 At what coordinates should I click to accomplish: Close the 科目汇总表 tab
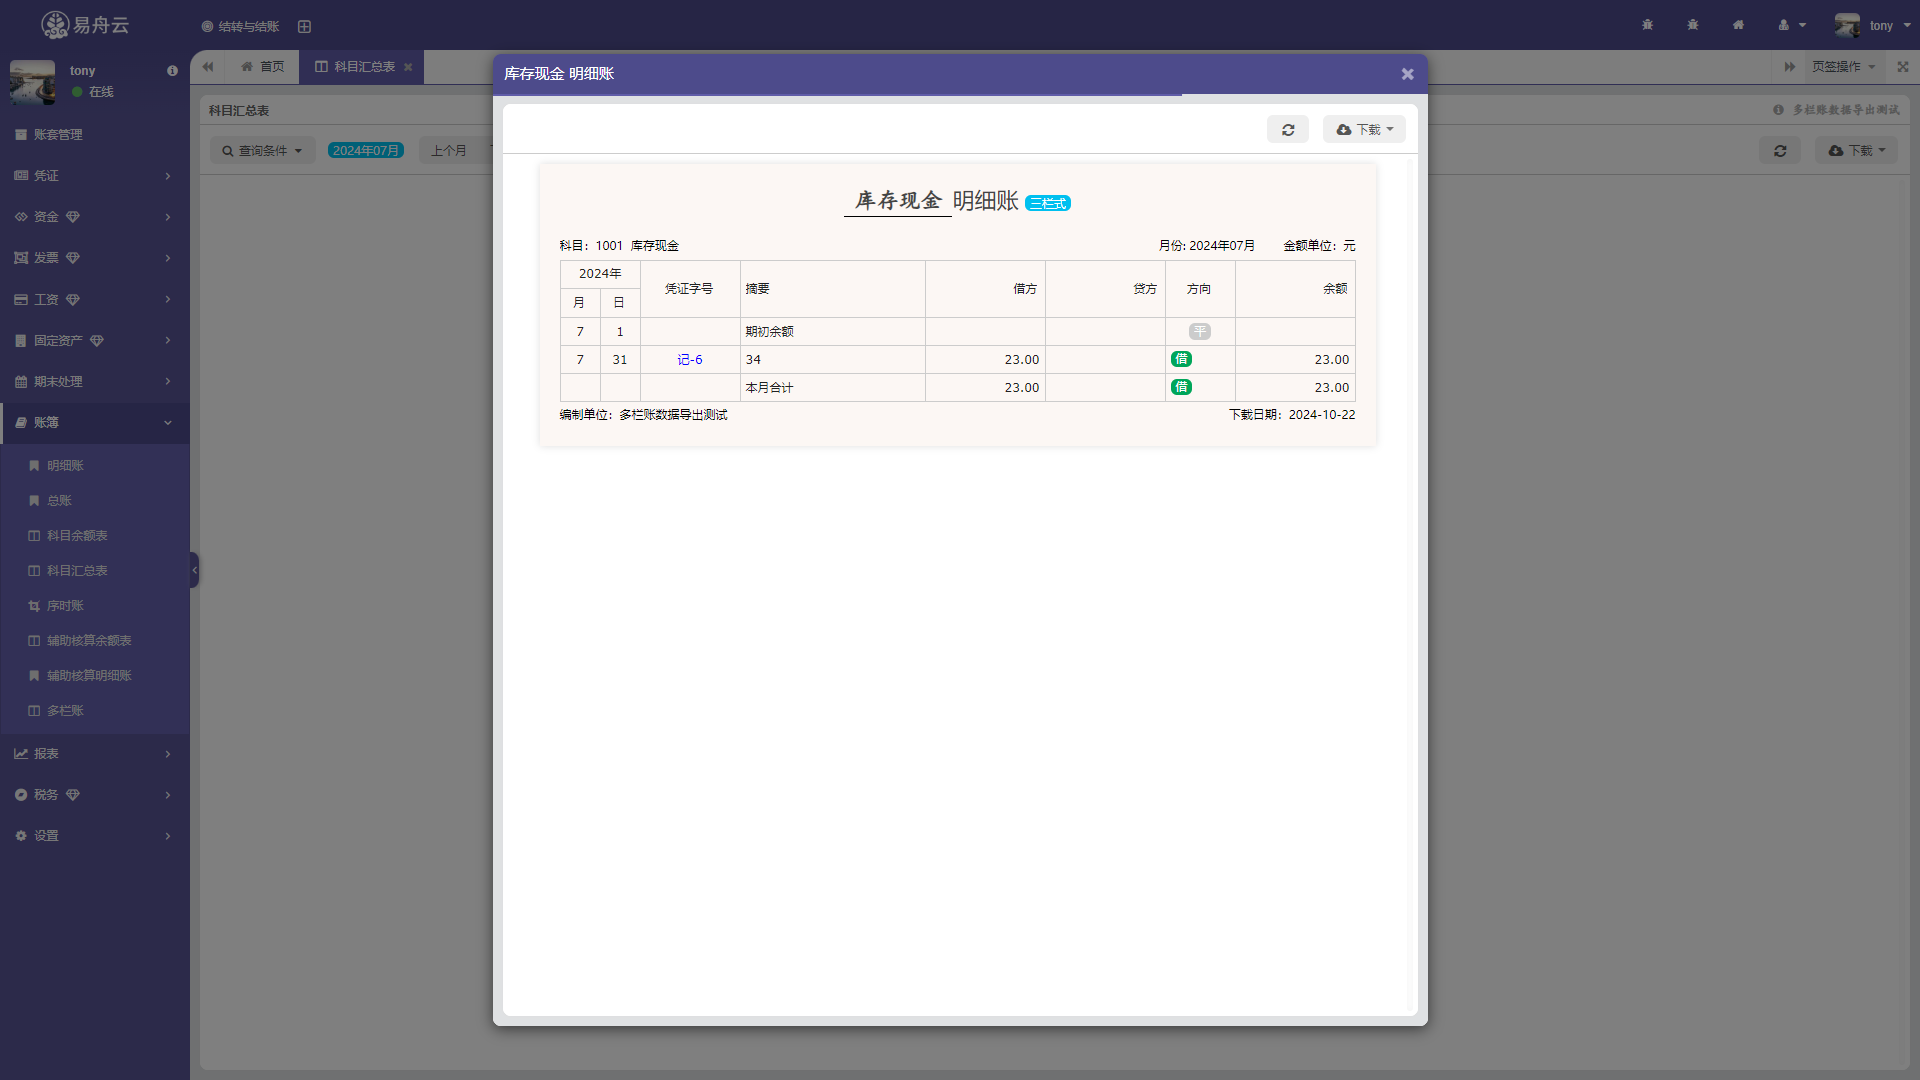point(408,67)
